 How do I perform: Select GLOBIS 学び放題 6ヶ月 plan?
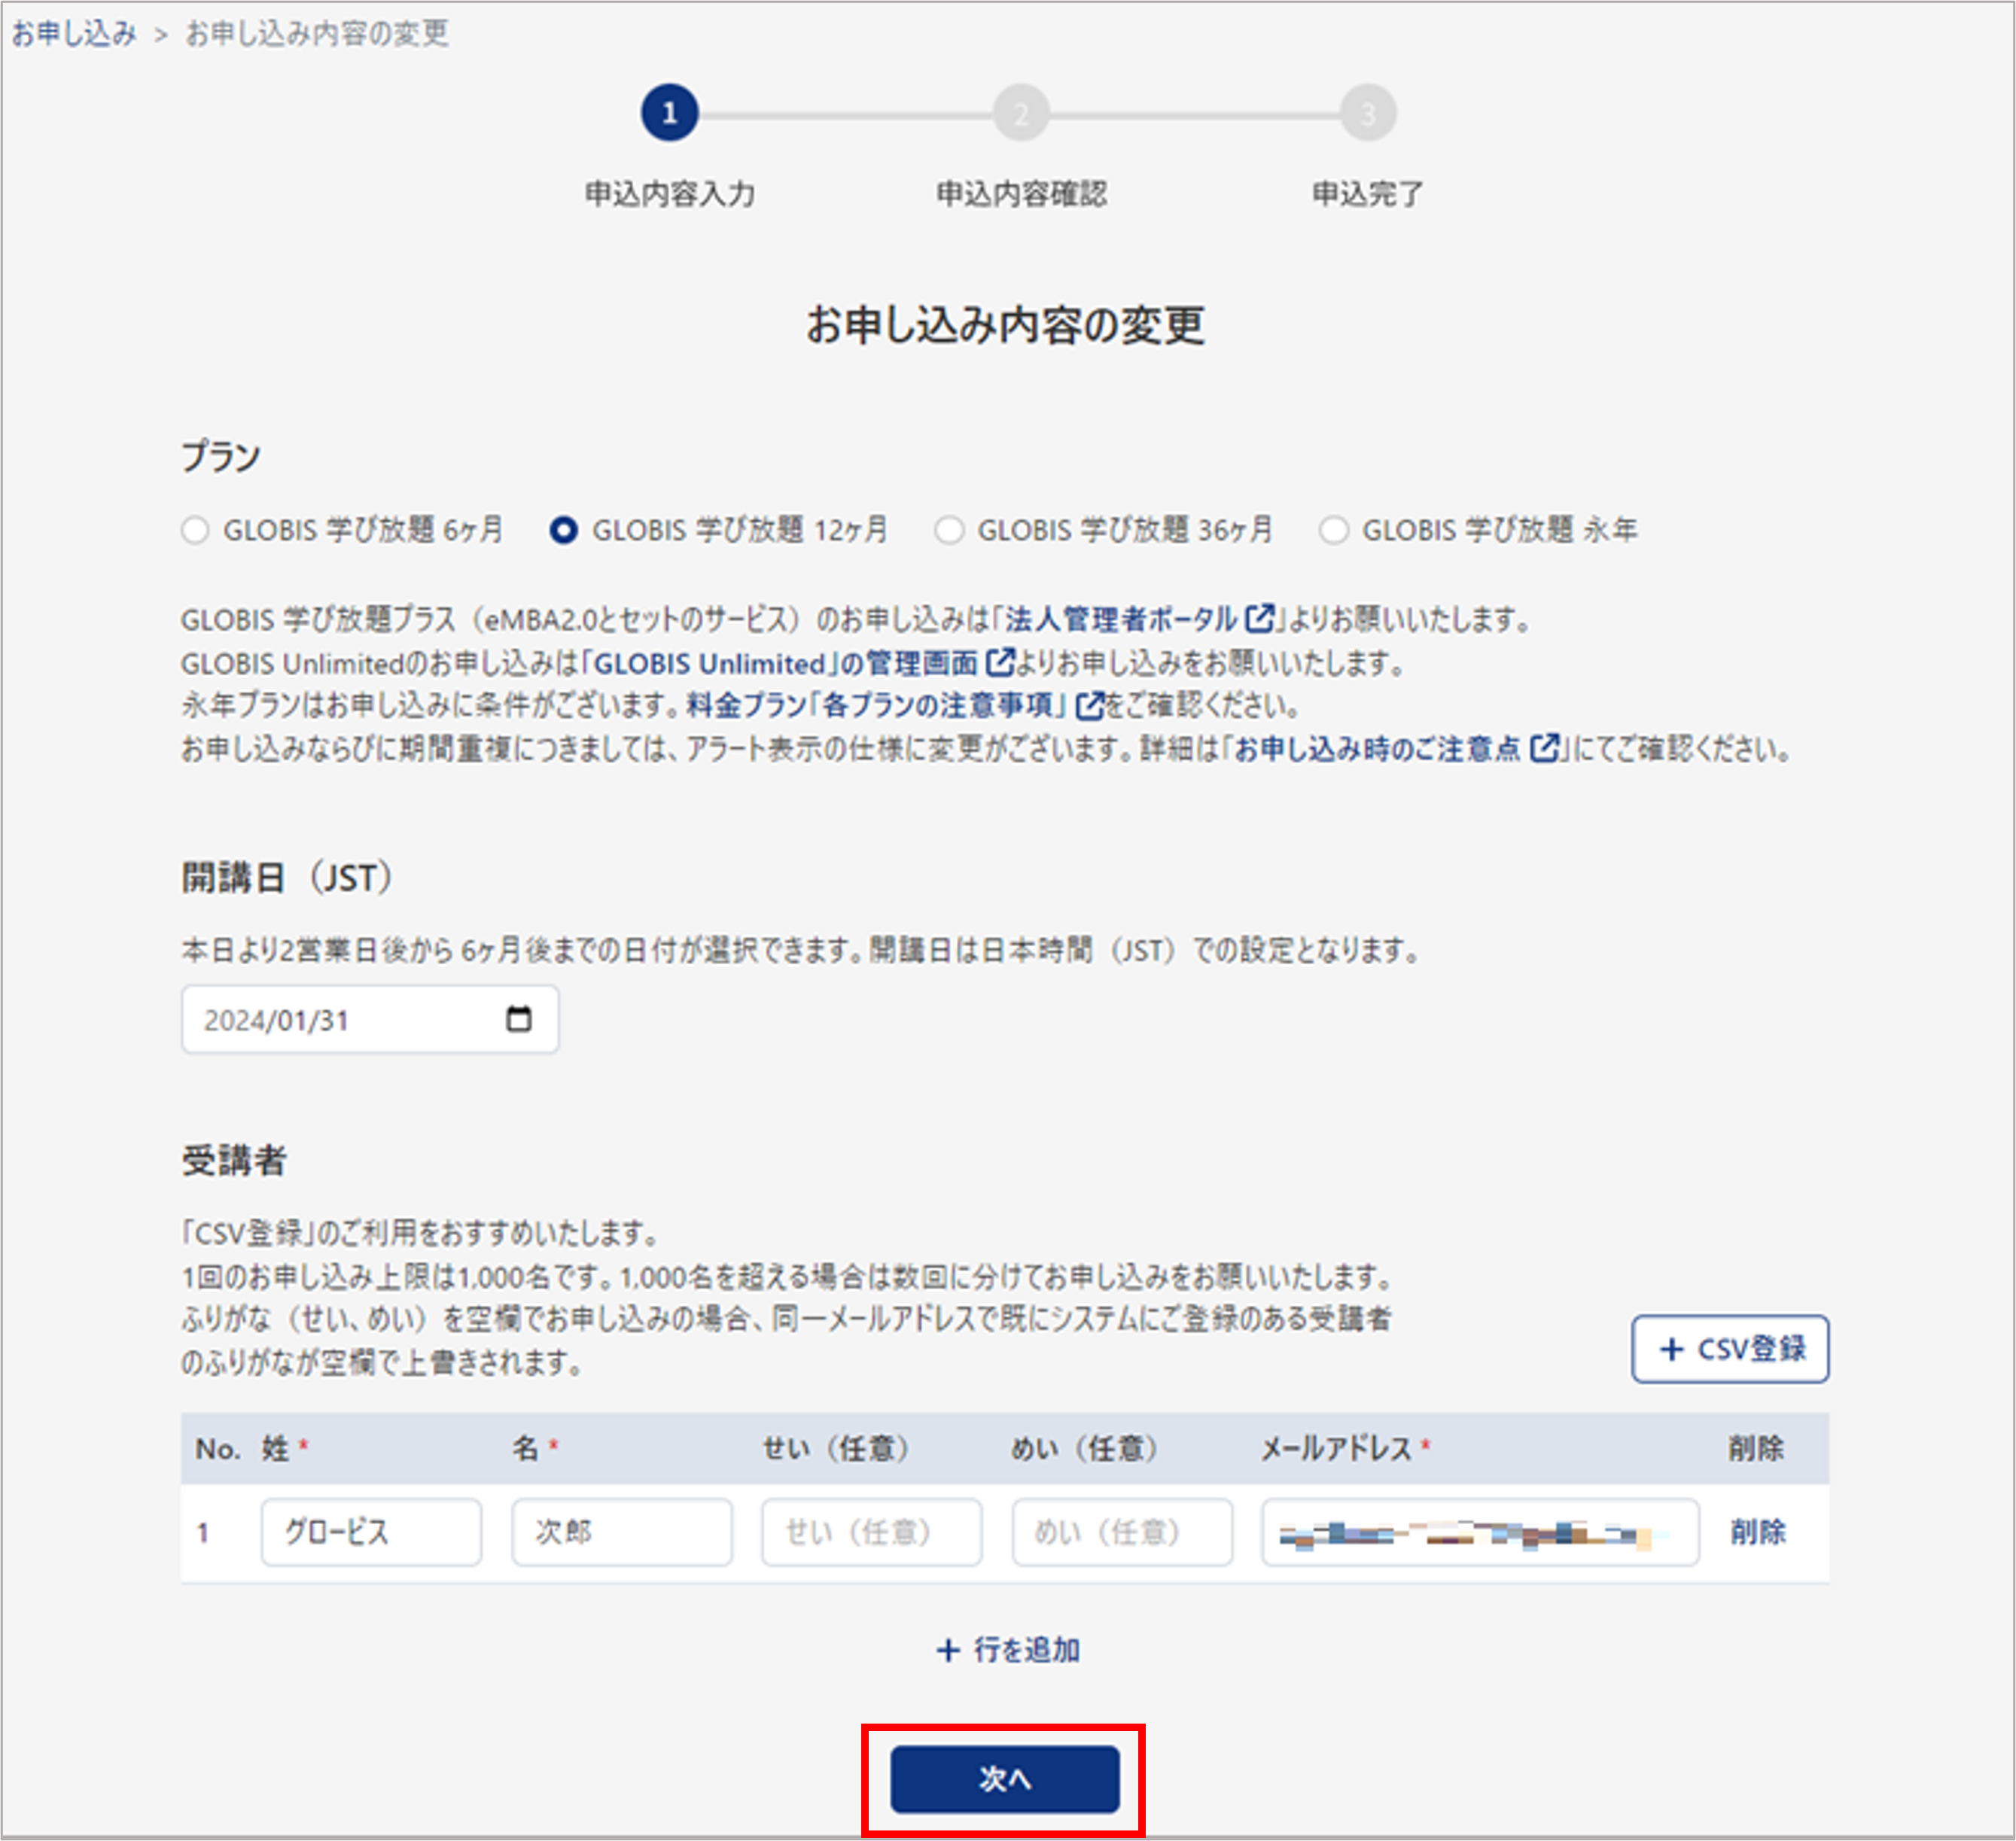tap(195, 530)
